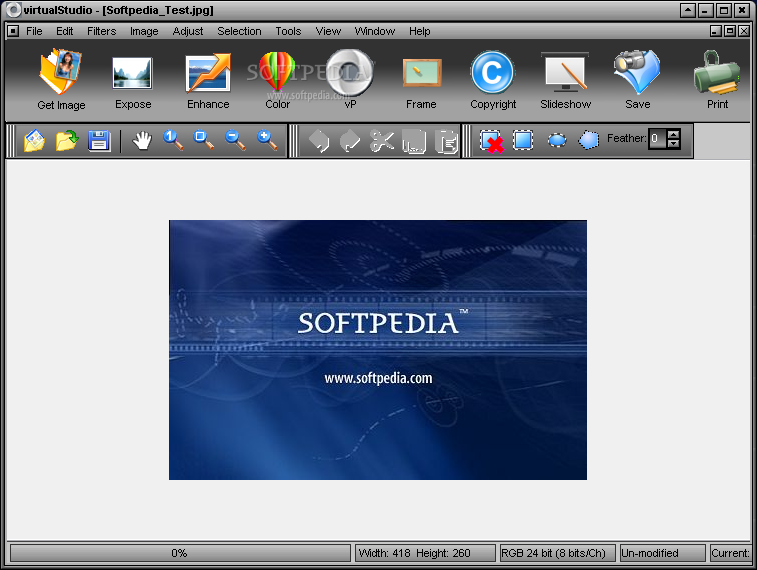The width and height of the screenshot is (757, 570).
Task: Roll up the virtualStudio window
Action: pos(687,10)
